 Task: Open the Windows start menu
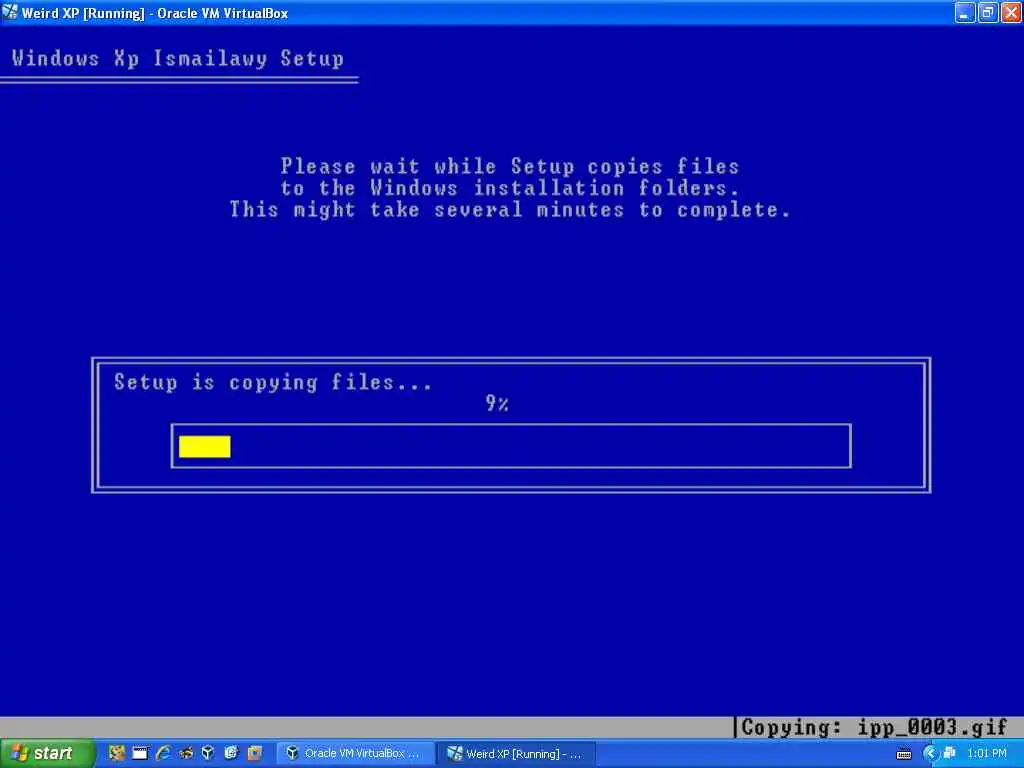tap(46, 754)
